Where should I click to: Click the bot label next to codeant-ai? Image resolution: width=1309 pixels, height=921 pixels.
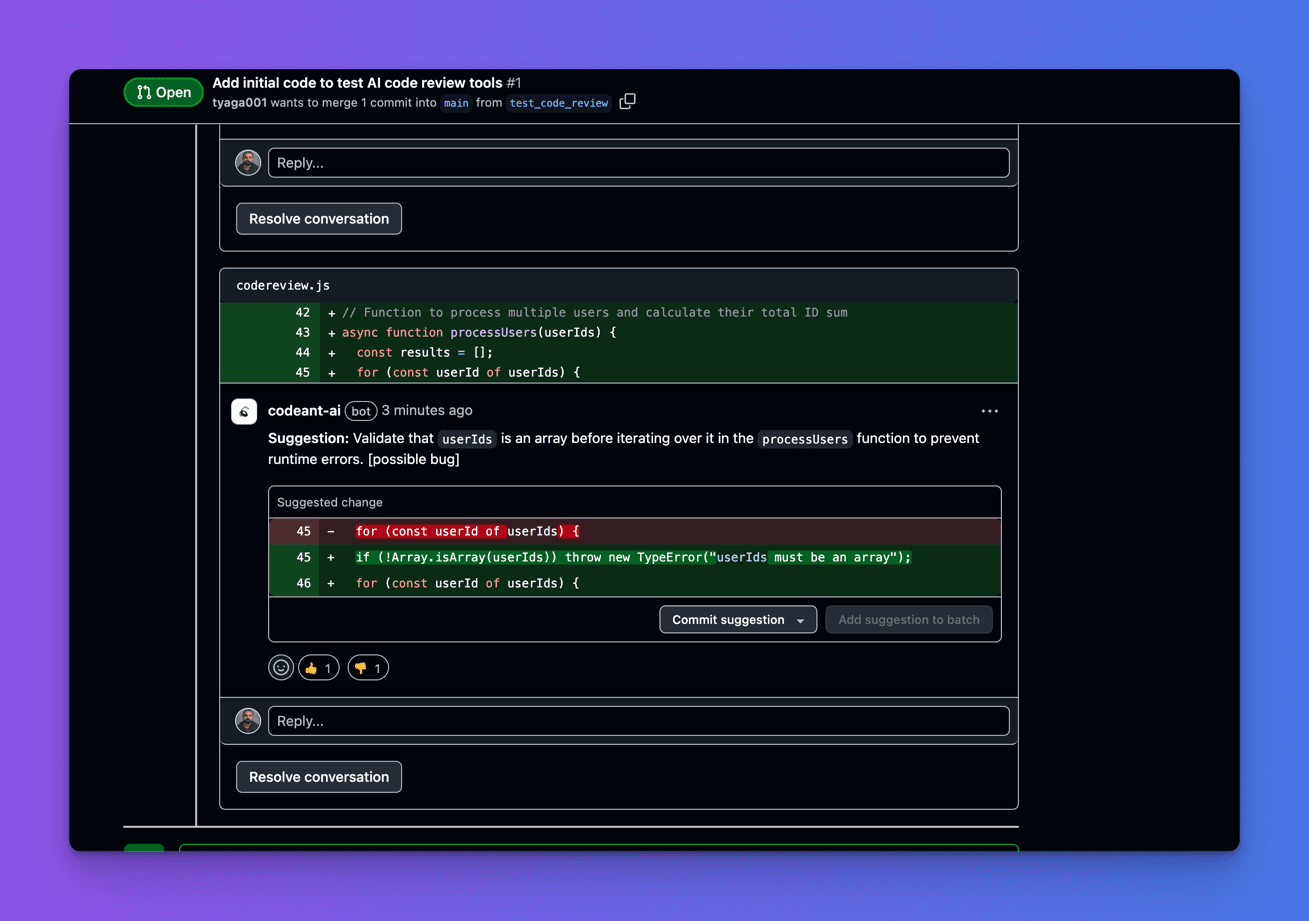(x=361, y=411)
